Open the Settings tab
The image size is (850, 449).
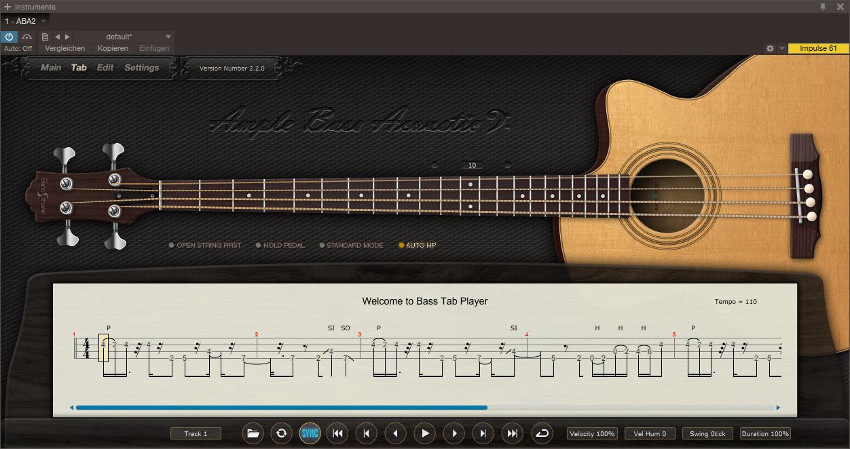[142, 68]
